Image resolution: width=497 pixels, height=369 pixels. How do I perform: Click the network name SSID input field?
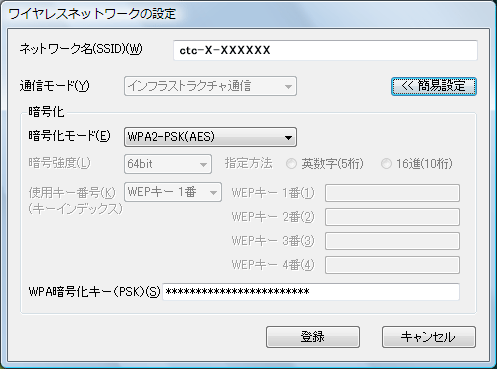pos(325,50)
